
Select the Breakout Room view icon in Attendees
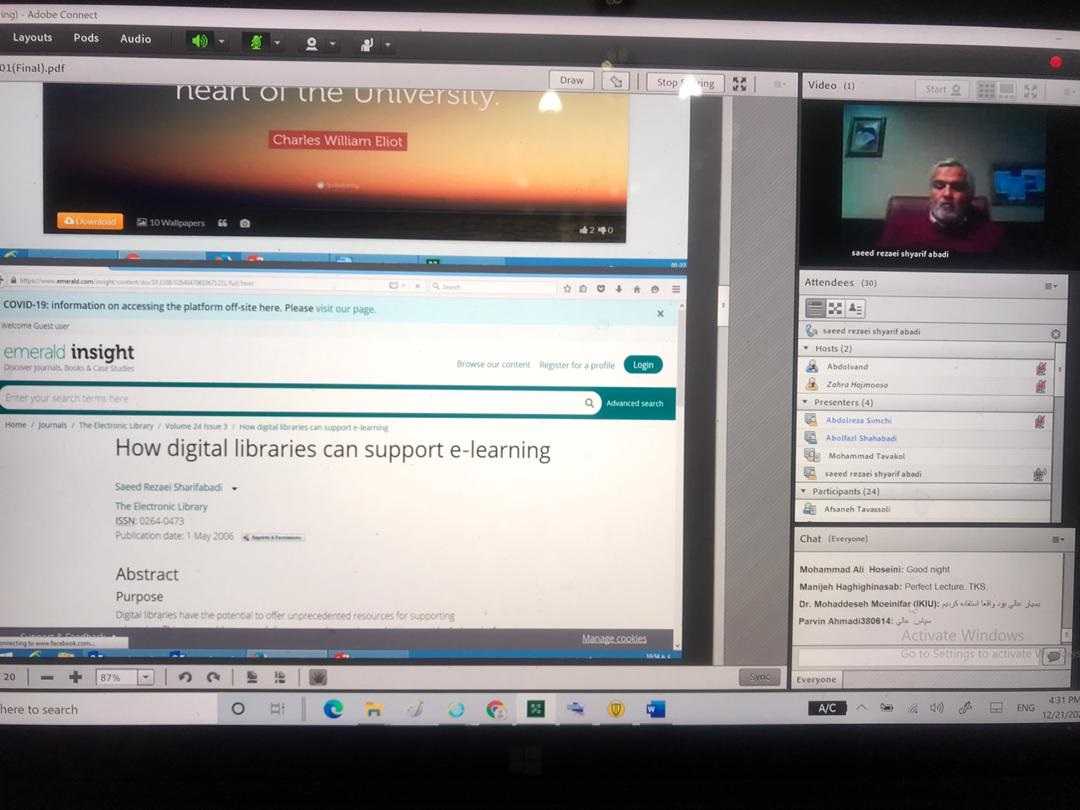click(835, 308)
